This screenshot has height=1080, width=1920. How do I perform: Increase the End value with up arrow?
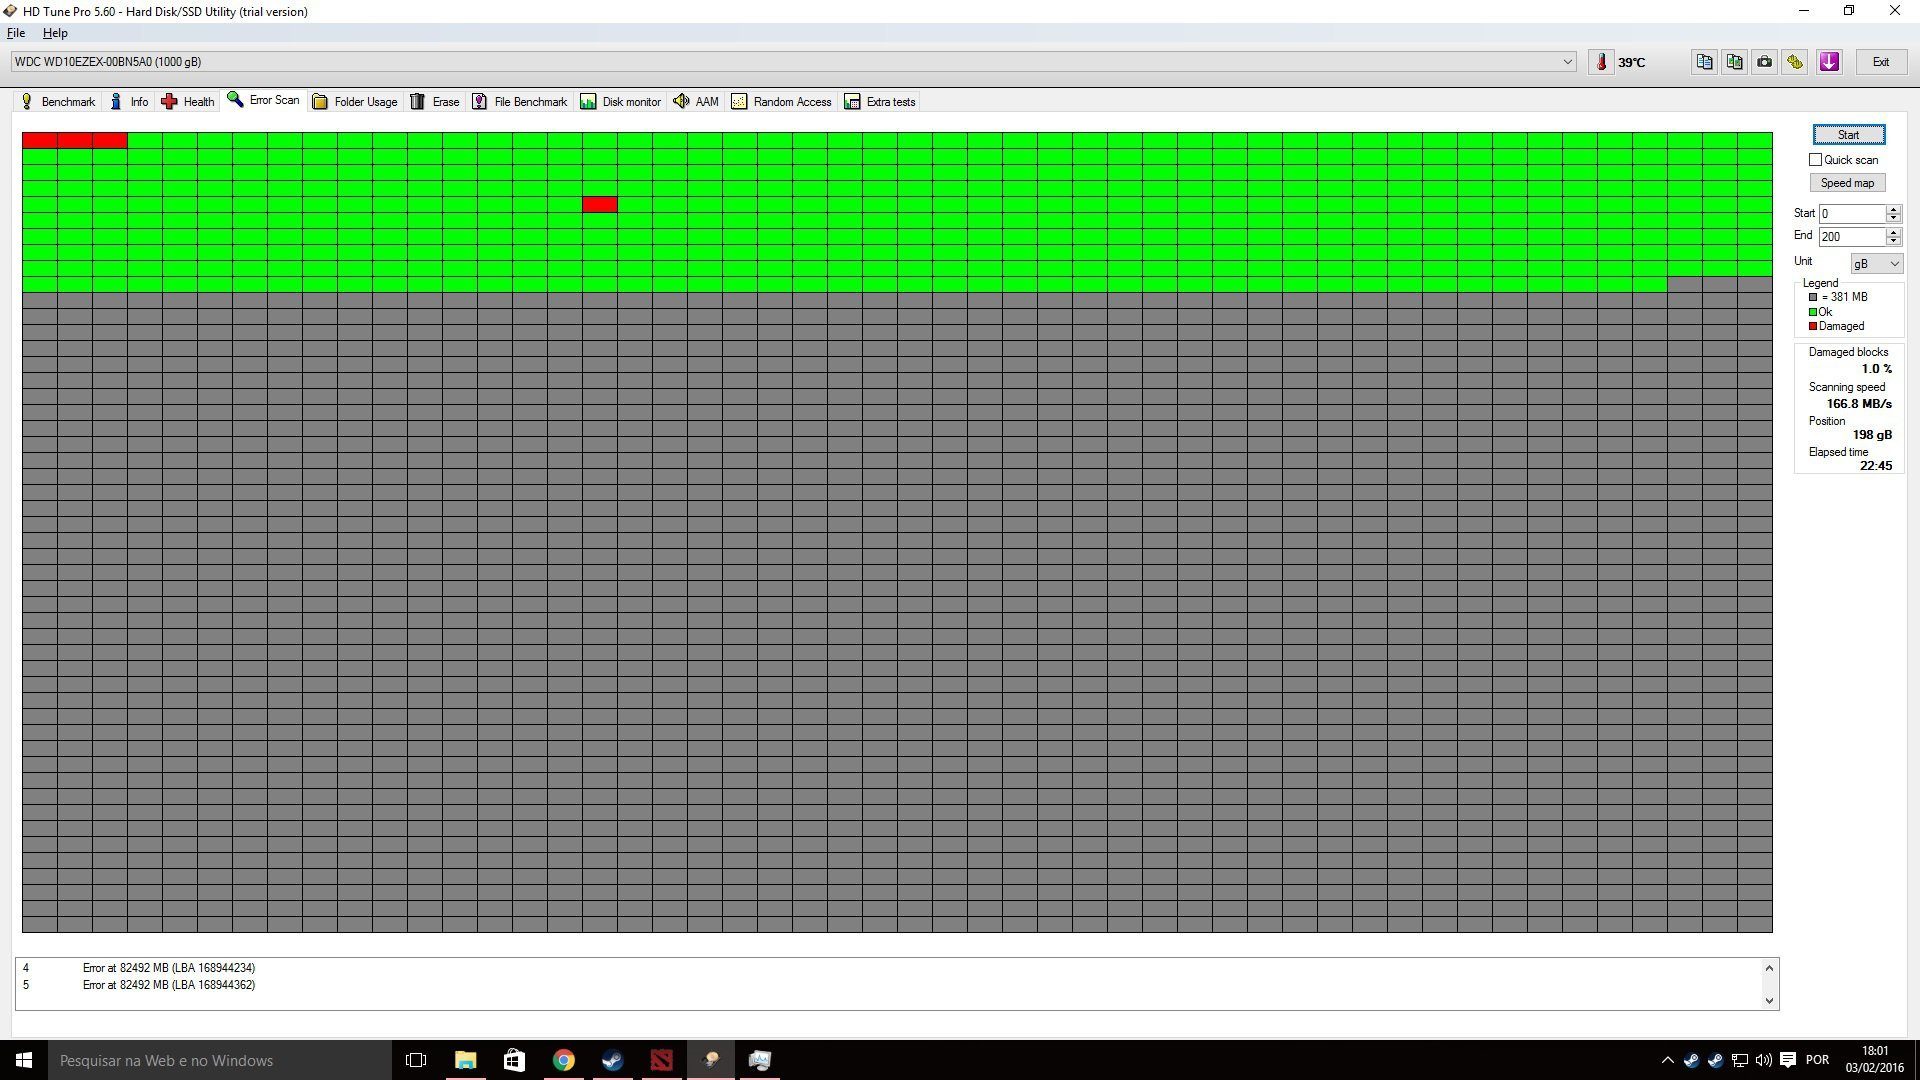pos(1893,232)
